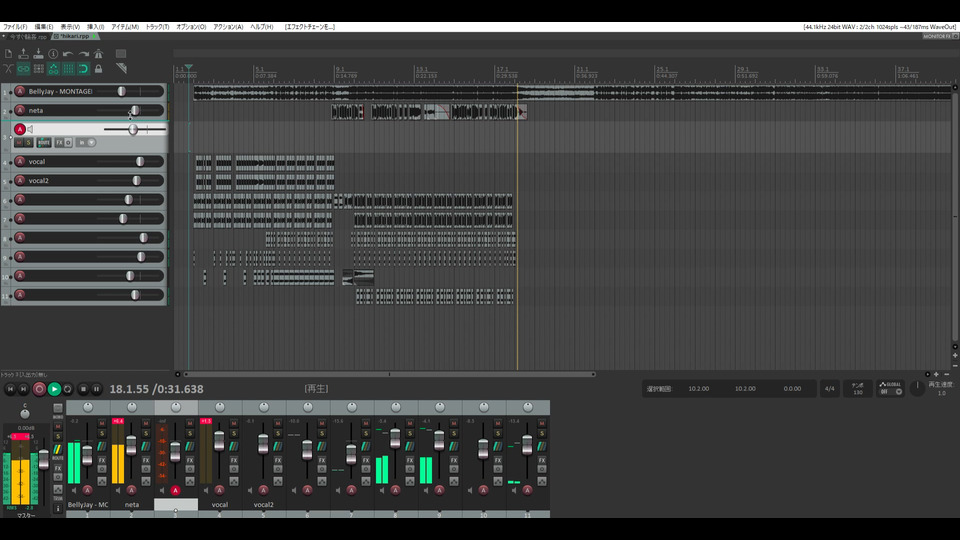Open the 4/4 time signature selector
The width and height of the screenshot is (960, 540).
click(829, 388)
